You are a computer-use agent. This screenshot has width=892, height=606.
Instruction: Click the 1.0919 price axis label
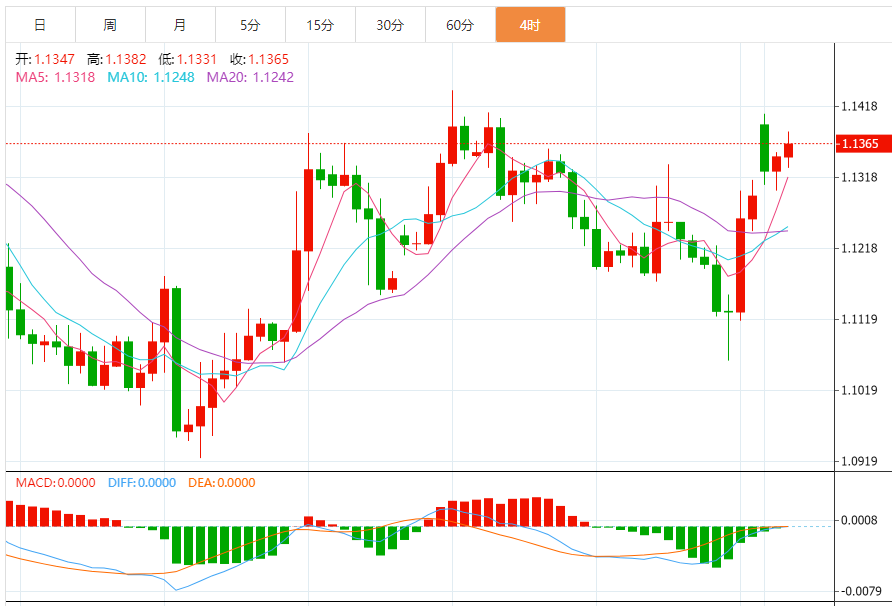[x=859, y=461]
